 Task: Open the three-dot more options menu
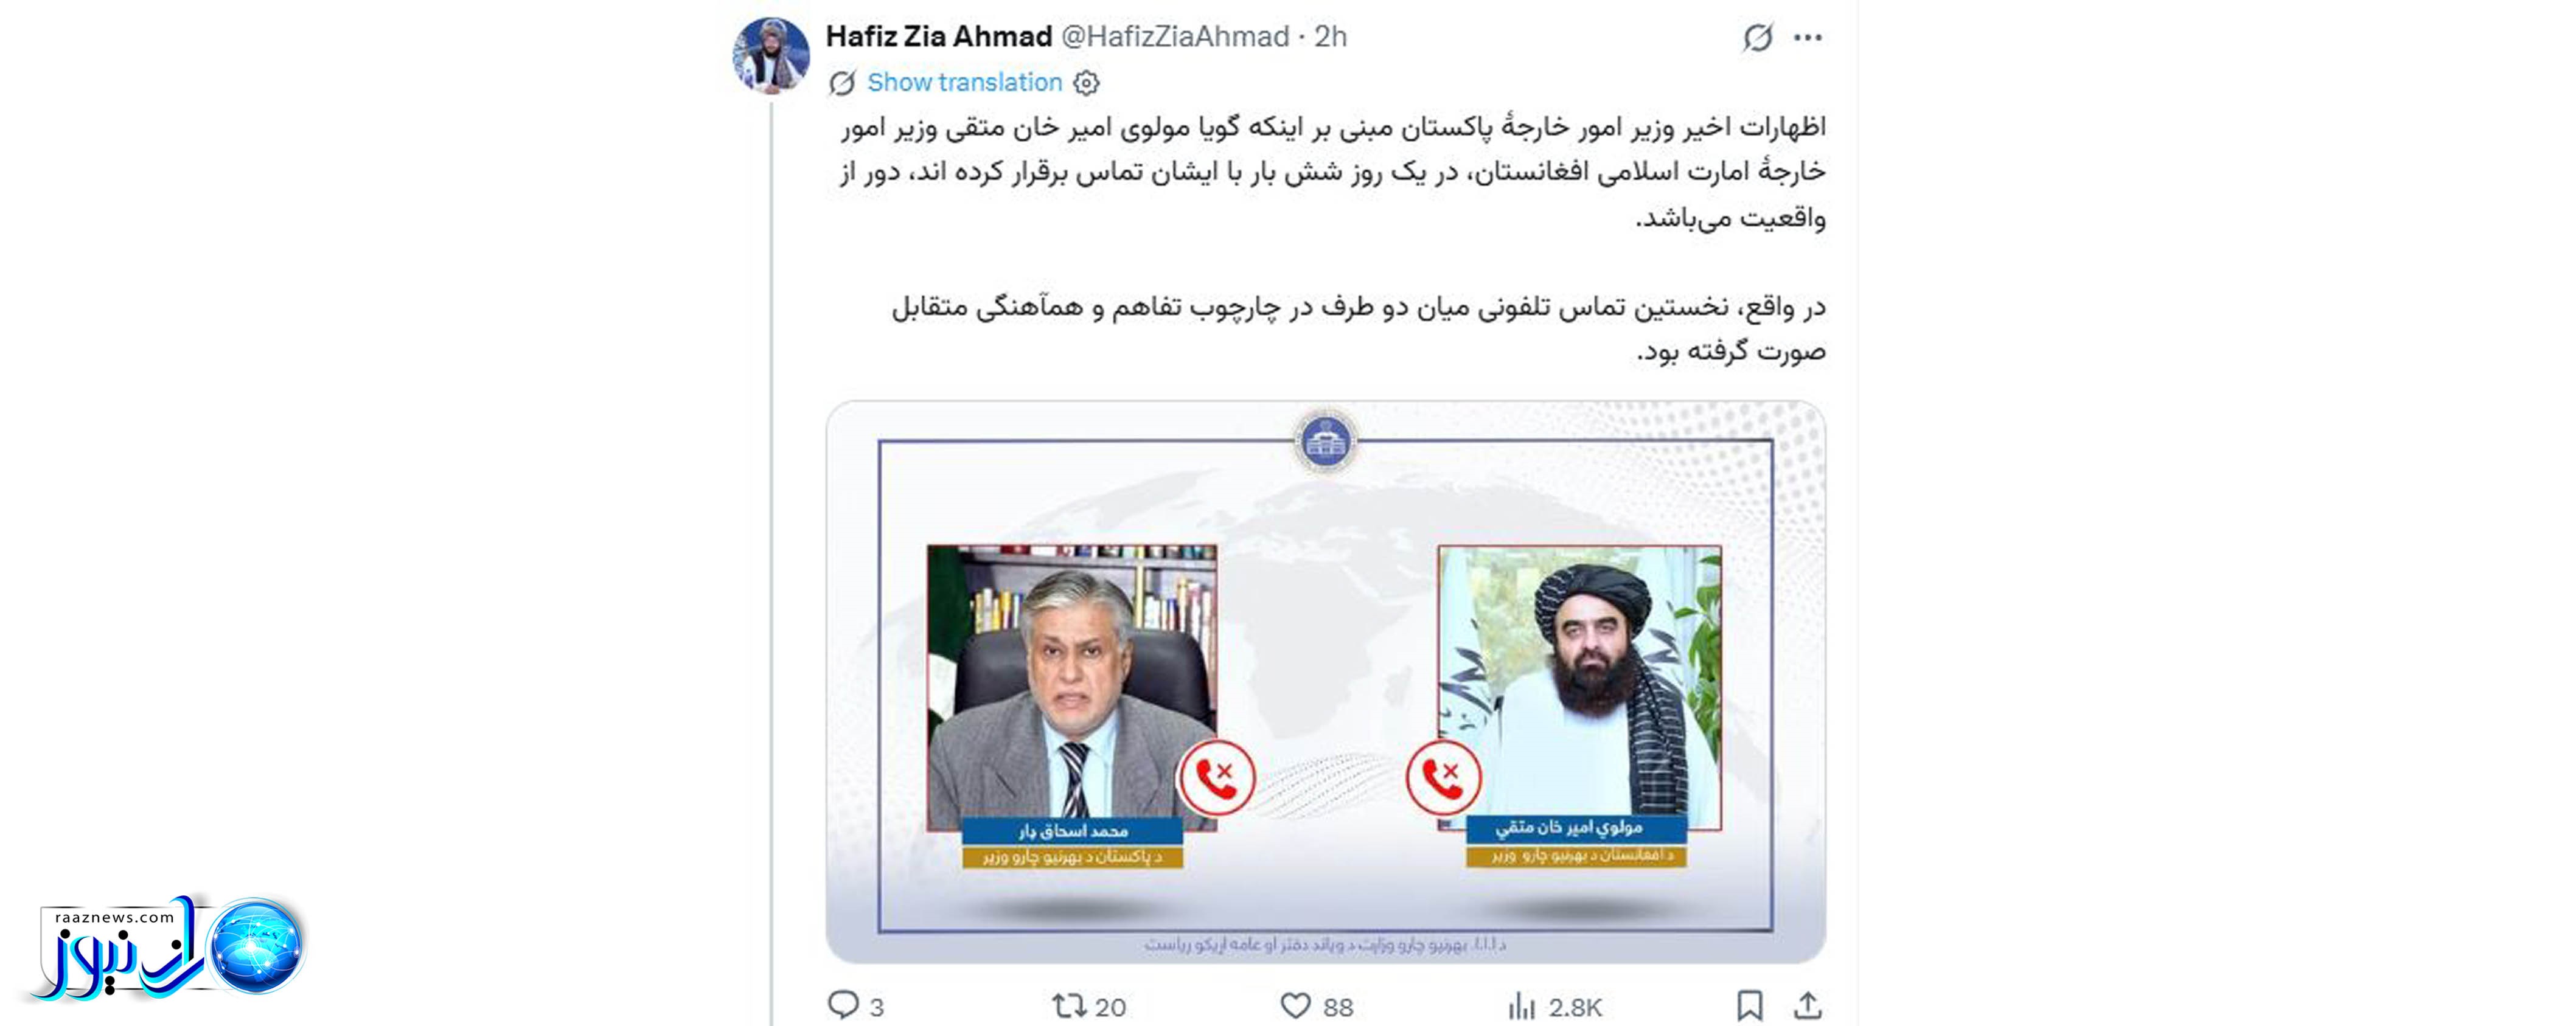[x=1807, y=38]
